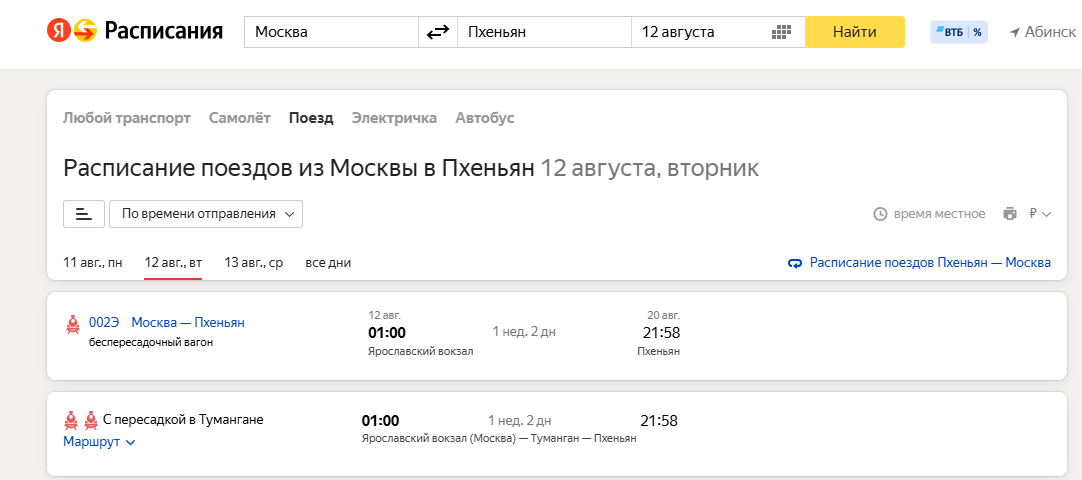Select the Электричка transport tab

[394, 118]
